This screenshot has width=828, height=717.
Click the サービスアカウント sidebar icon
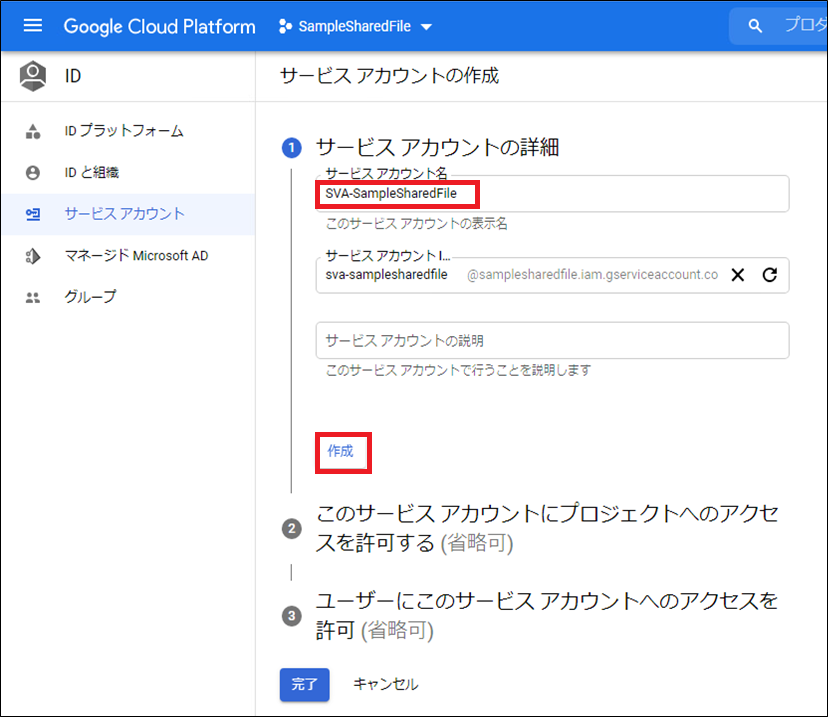(33, 214)
